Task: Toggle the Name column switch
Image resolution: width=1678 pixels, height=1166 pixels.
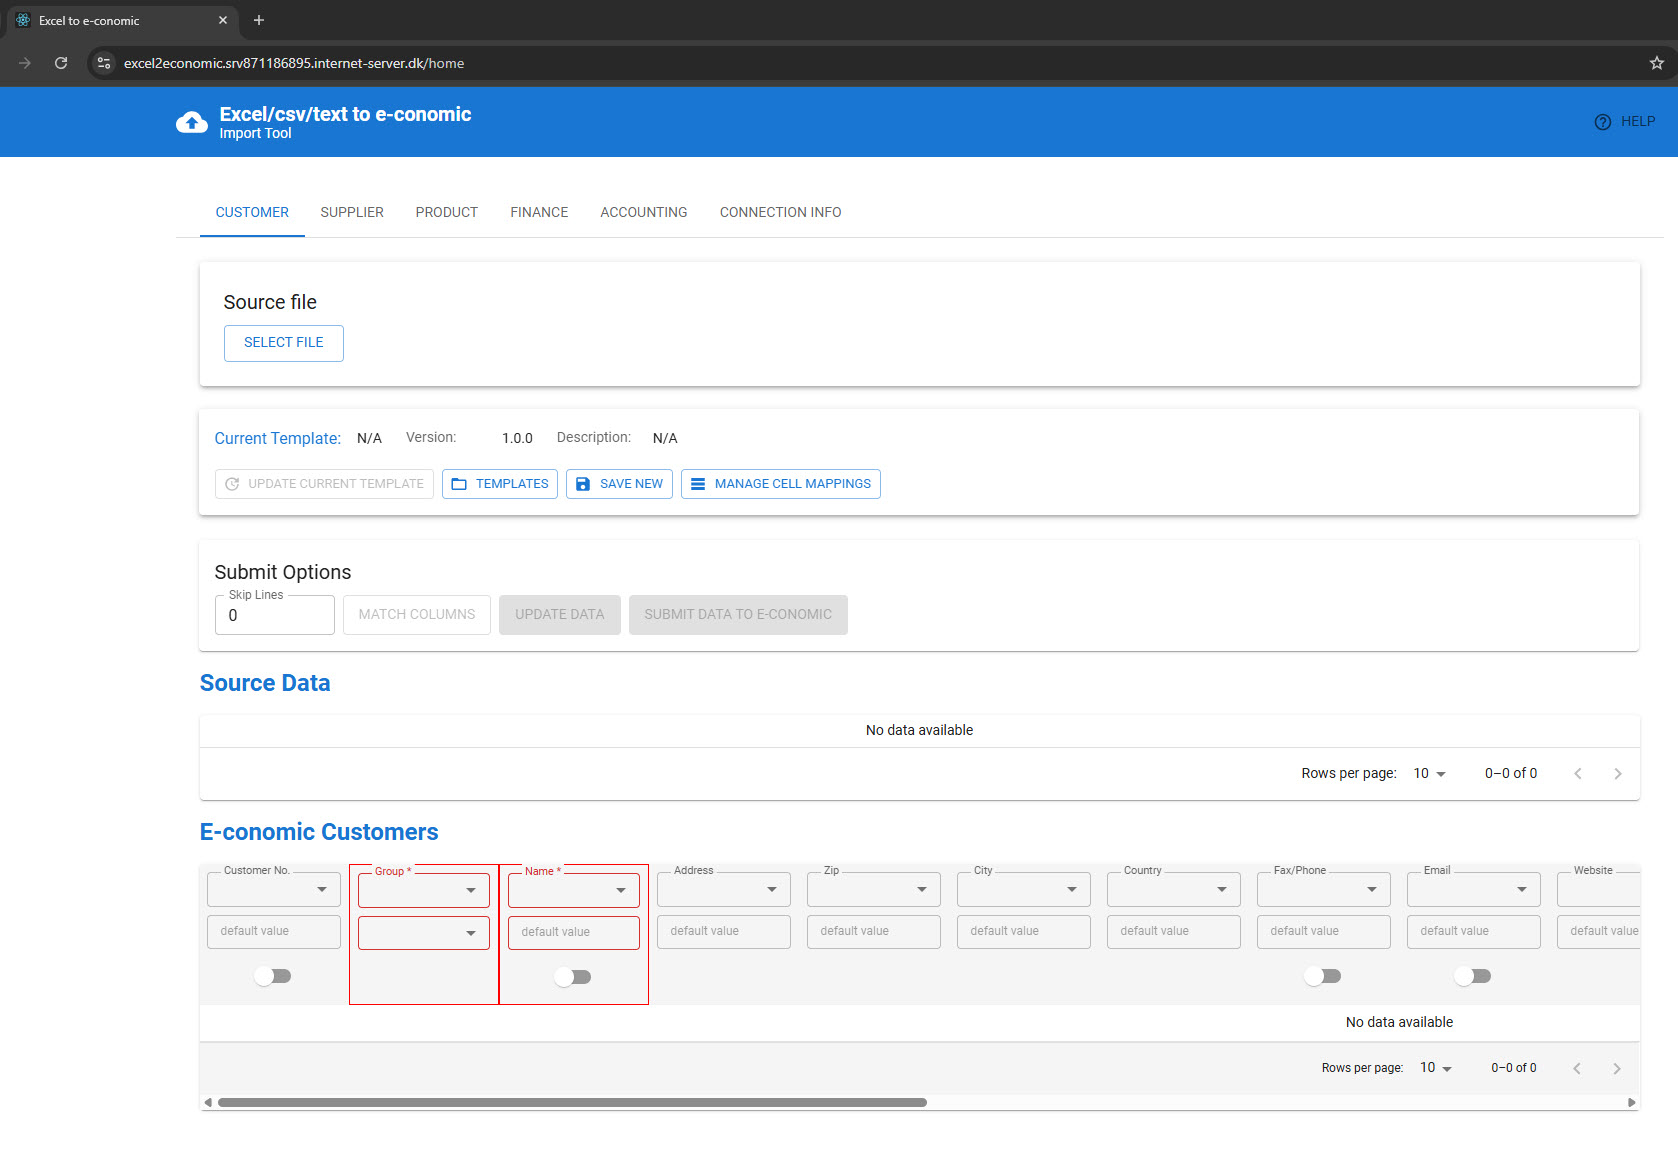Action: [572, 977]
